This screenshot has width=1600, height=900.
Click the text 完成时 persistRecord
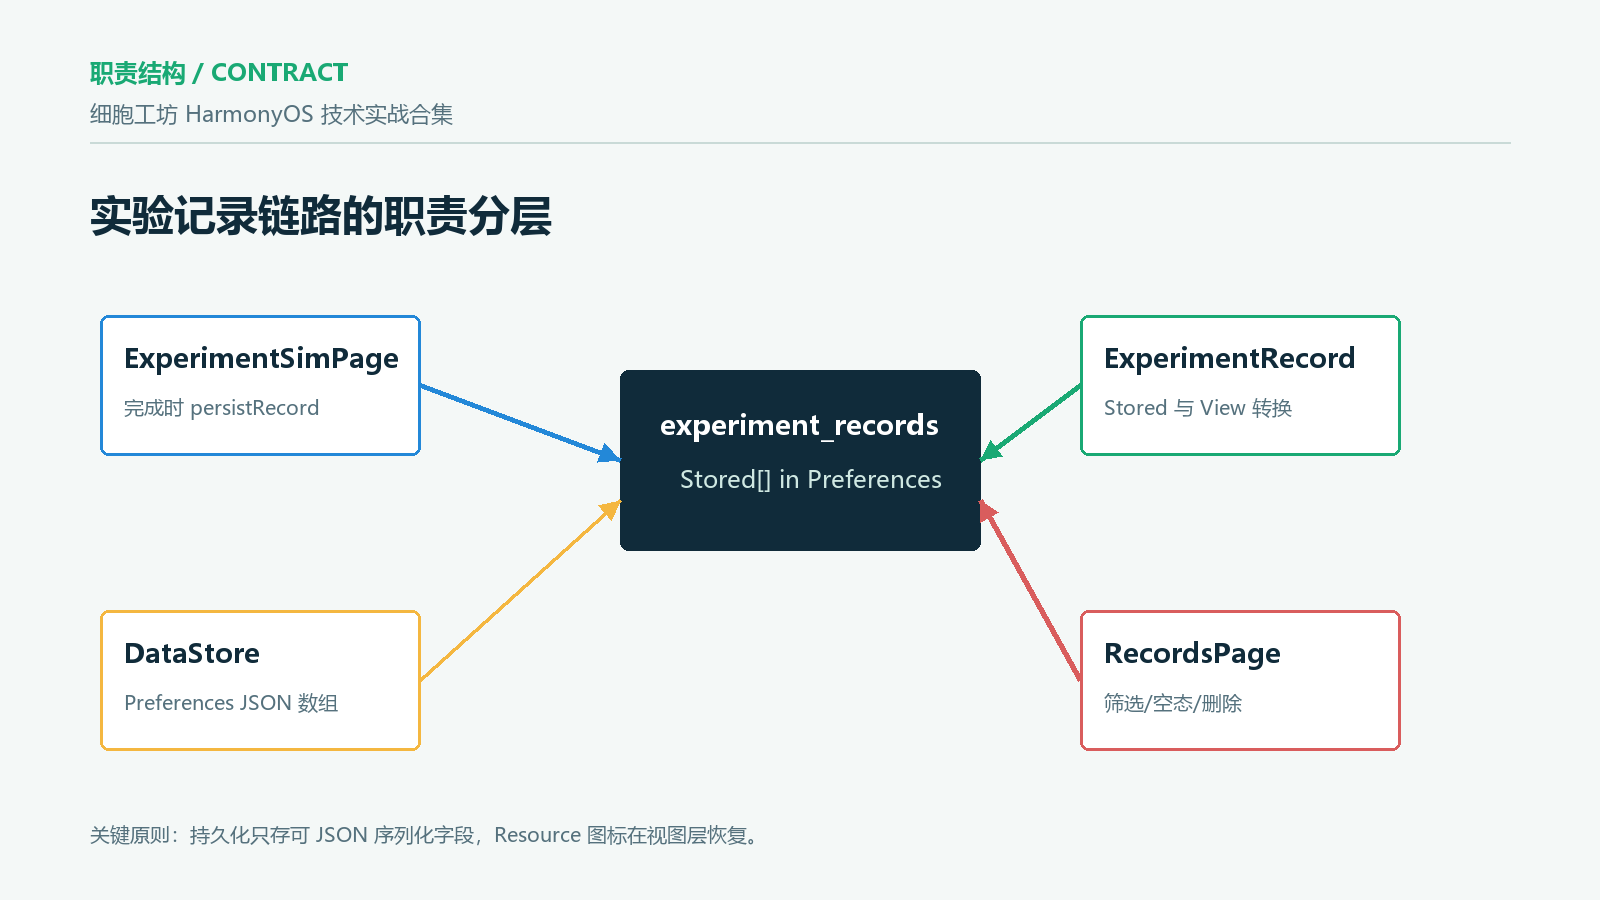(x=221, y=408)
